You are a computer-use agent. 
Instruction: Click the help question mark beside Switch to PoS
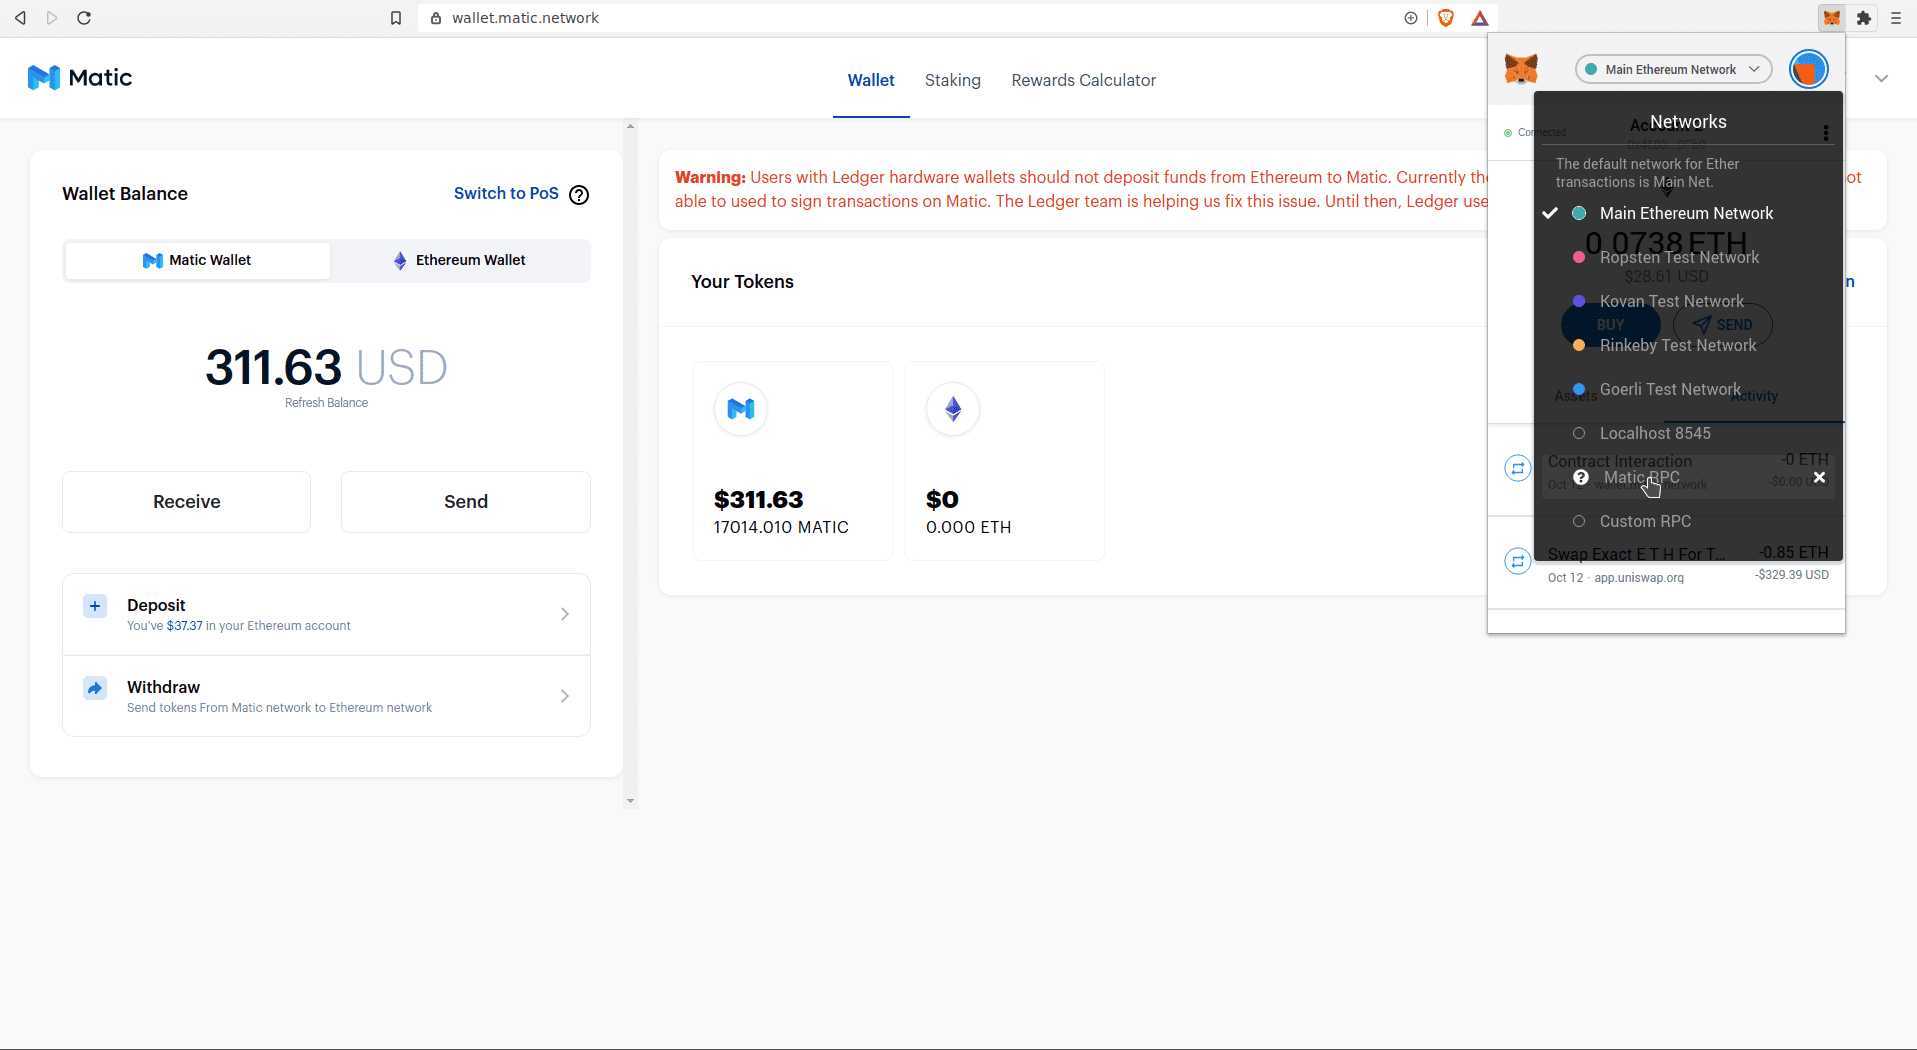click(579, 195)
